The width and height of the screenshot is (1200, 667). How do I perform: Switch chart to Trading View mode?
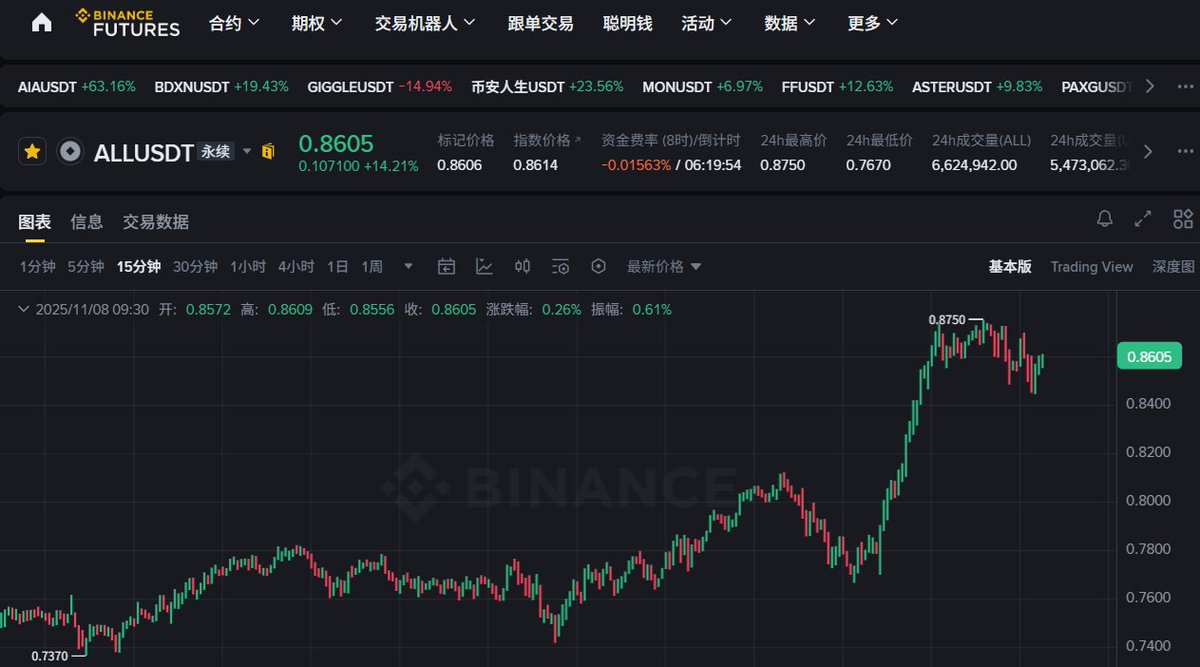(1091, 266)
